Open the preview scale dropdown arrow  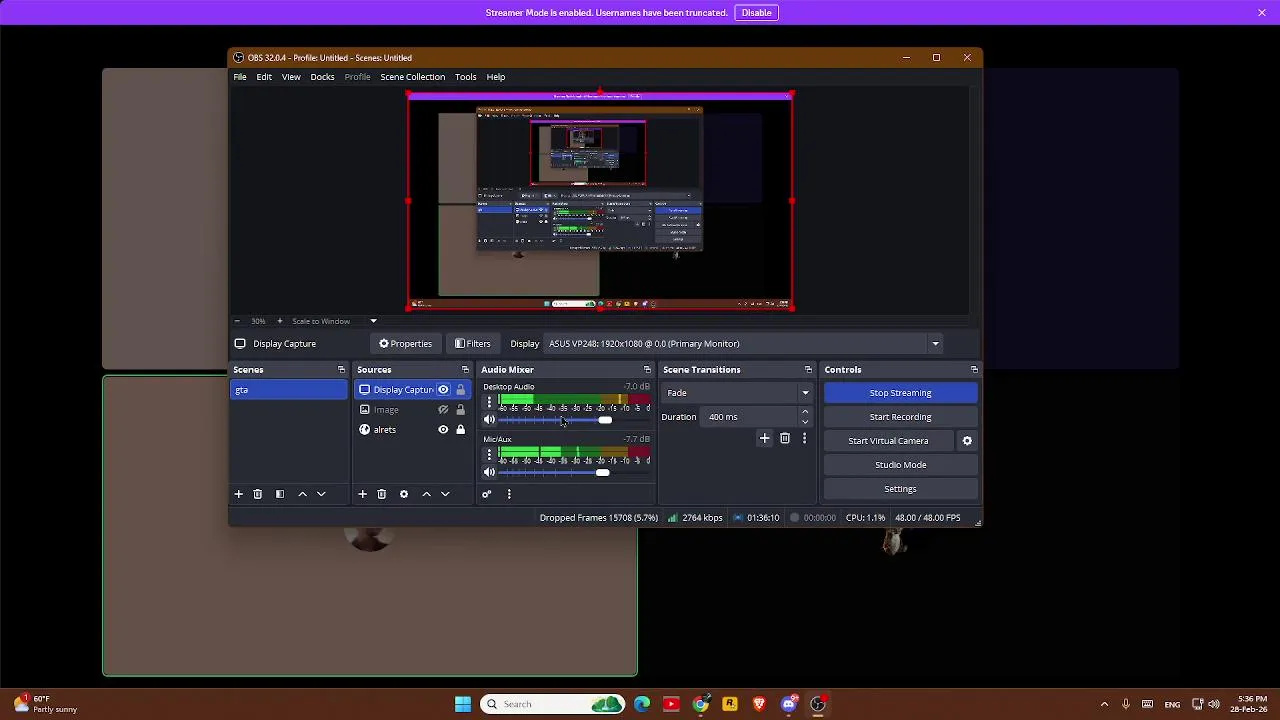point(373,321)
